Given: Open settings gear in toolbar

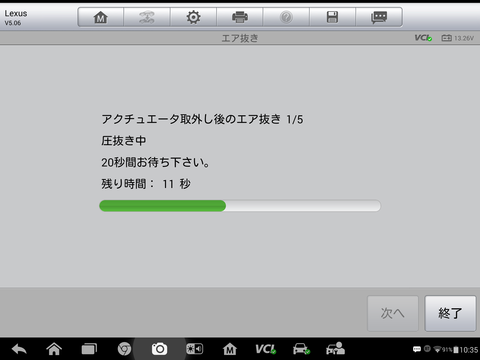Looking at the screenshot, I should [x=193, y=17].
